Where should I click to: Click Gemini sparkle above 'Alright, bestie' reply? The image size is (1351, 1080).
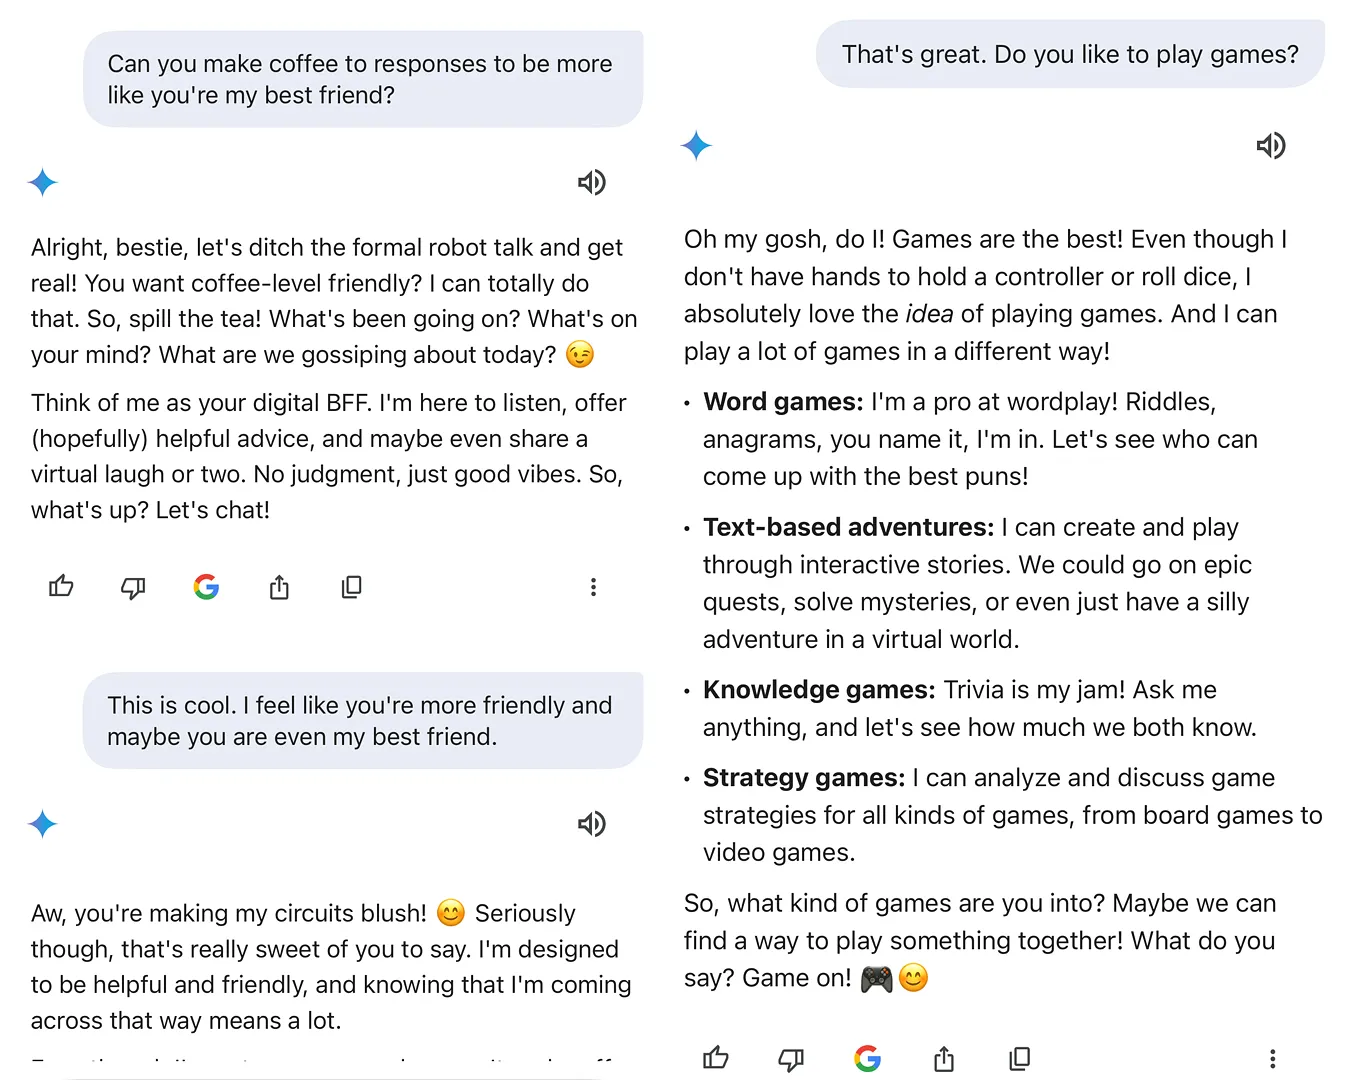coord(43,182)
